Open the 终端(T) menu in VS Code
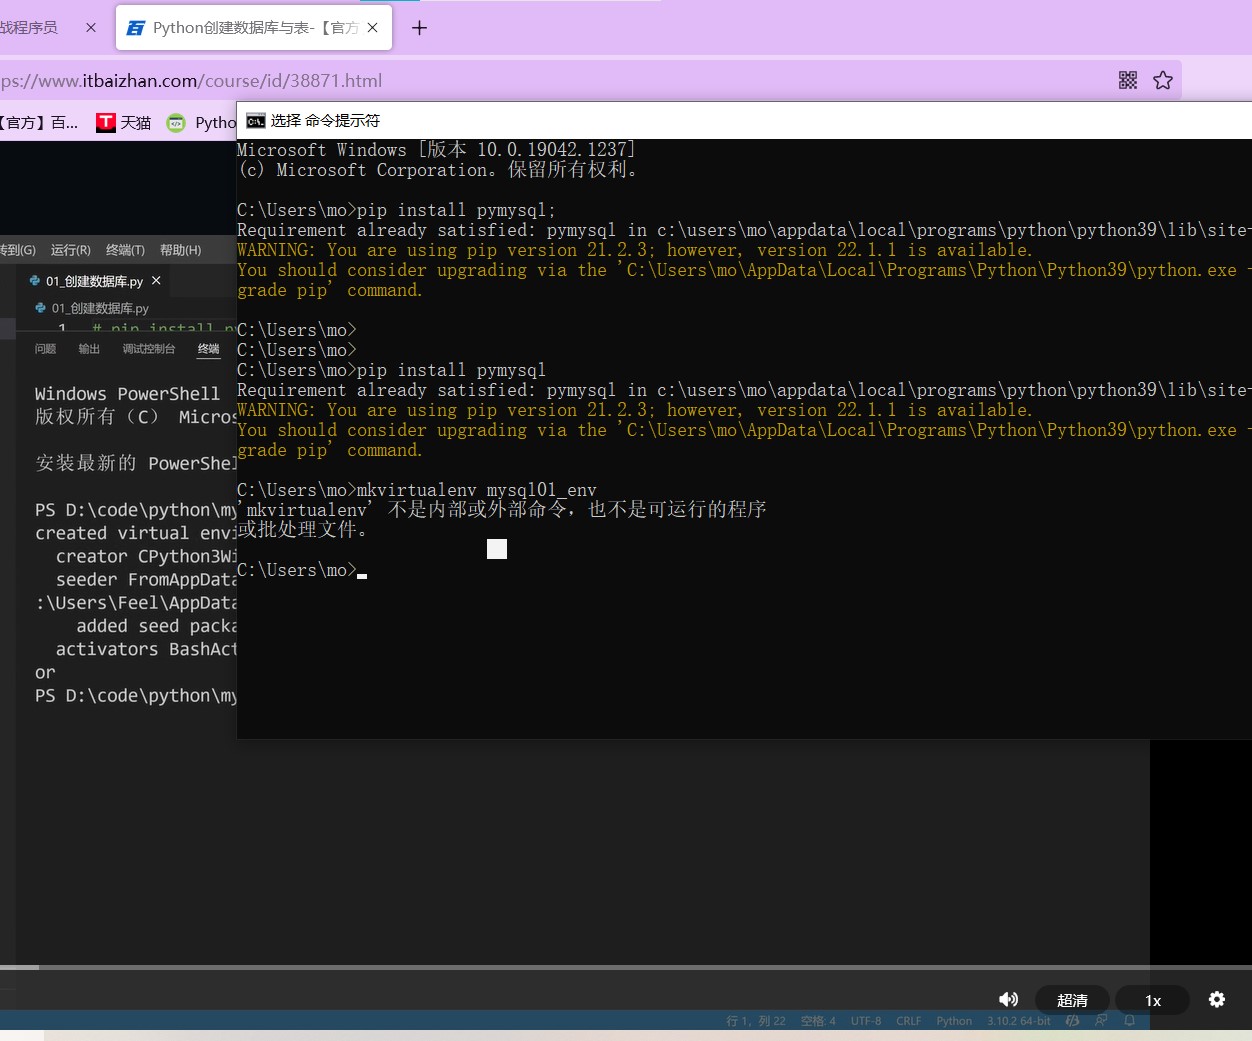The image size is (1252, 1041). (x=125, y=250)
